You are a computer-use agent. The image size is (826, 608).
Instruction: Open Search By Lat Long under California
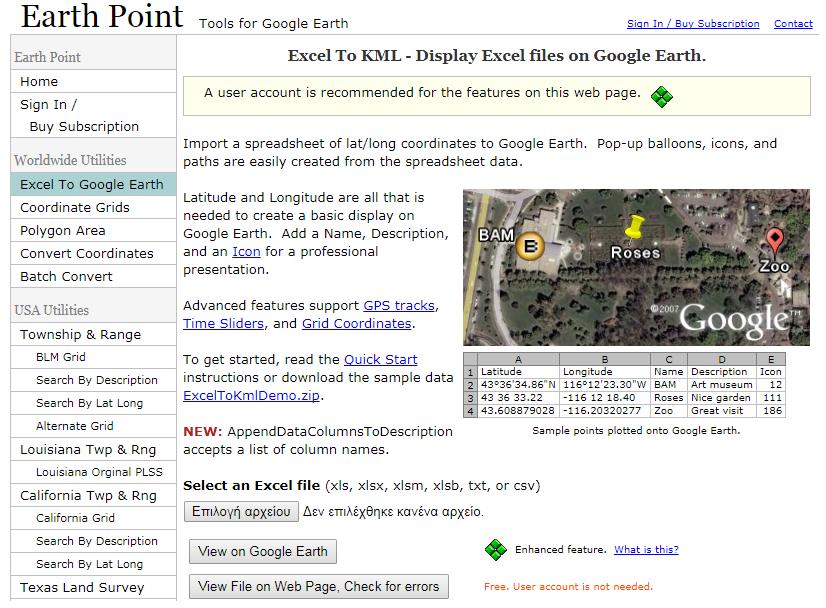tap(93, 564)
